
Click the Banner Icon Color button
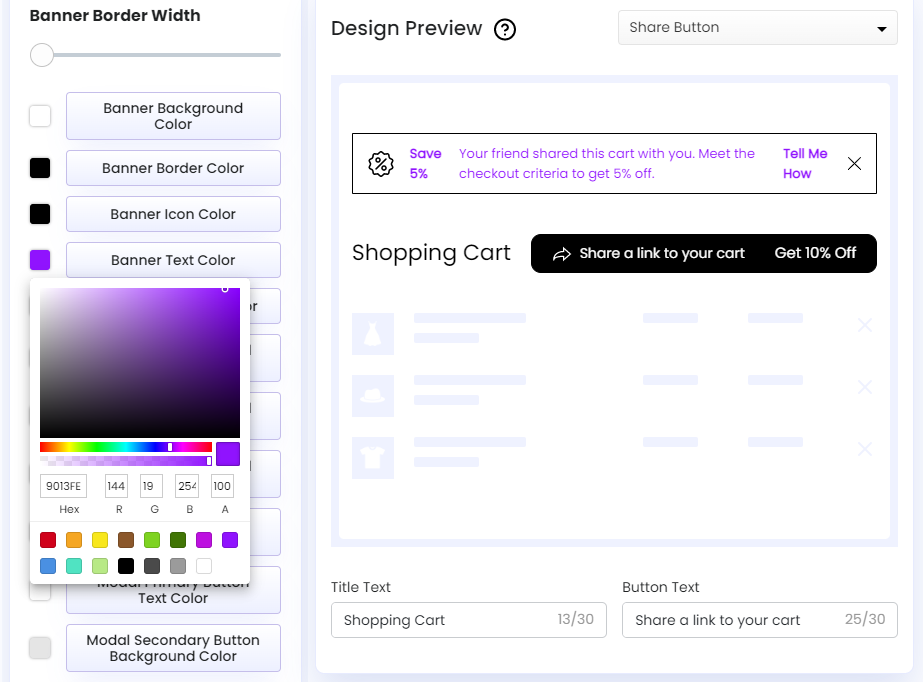pos(172,213)
